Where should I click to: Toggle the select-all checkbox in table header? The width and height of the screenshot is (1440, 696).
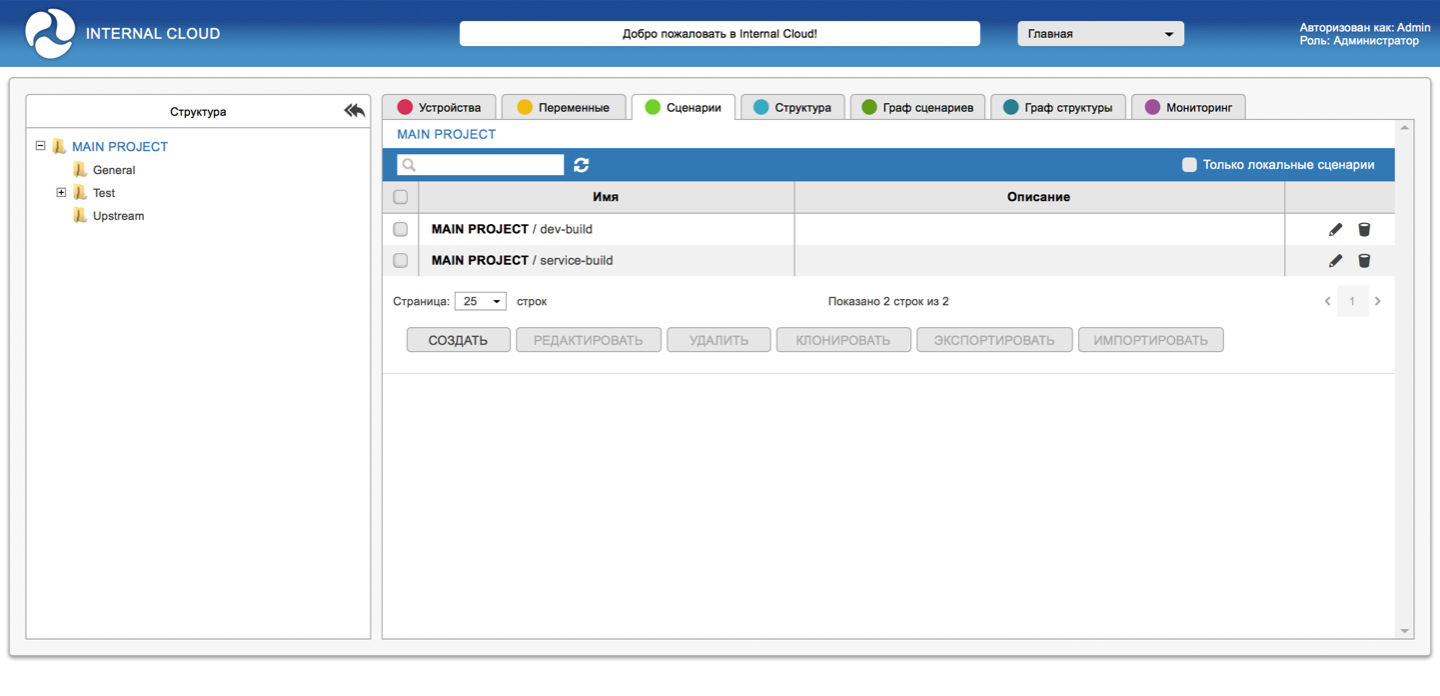[x=401, y=197]
